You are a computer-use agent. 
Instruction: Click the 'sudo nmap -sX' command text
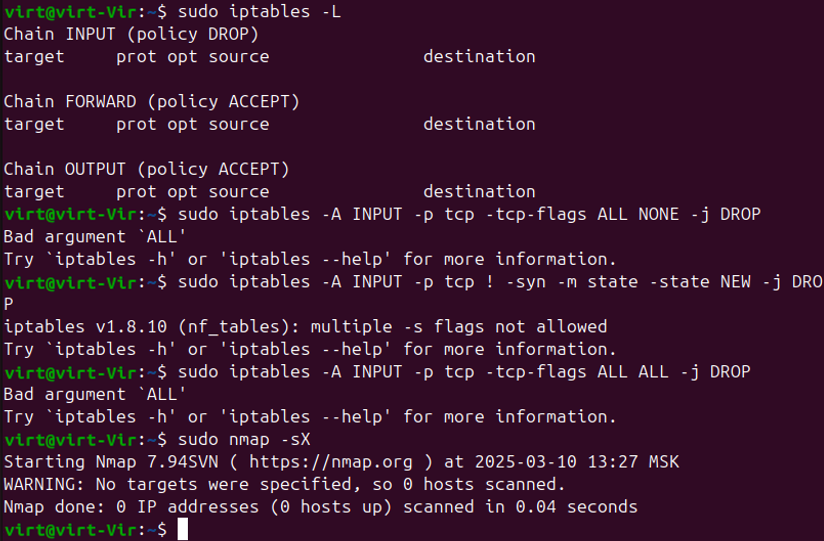point(244,439)
